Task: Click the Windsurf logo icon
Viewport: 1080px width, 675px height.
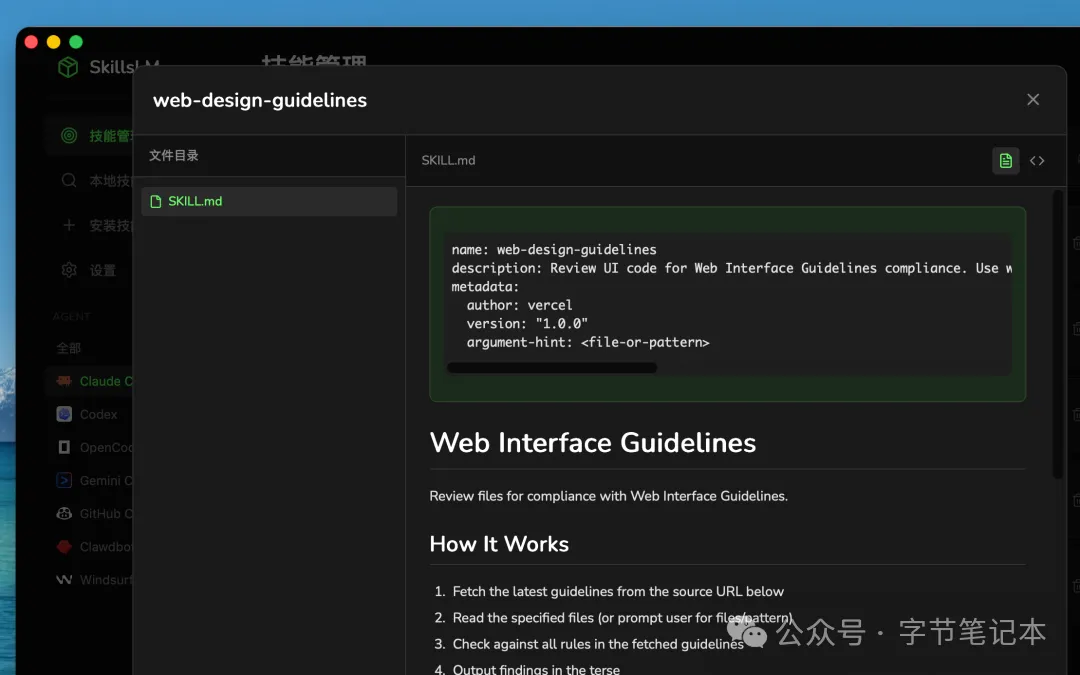Action: click(64, 579)
